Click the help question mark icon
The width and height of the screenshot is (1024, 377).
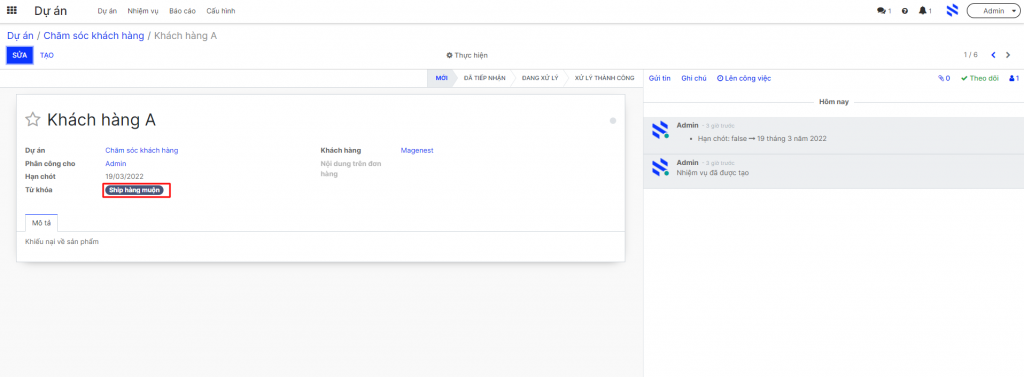click(904, 11)
